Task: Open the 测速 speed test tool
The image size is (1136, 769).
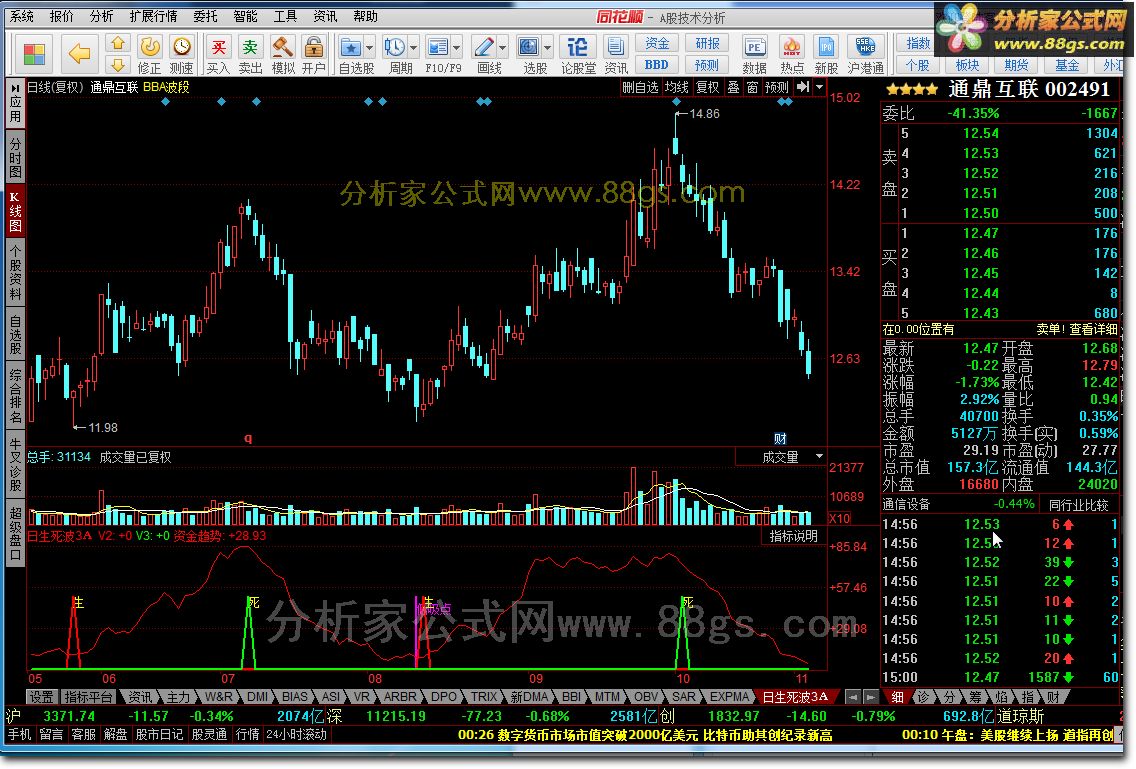Action: (x=182, y=54)
